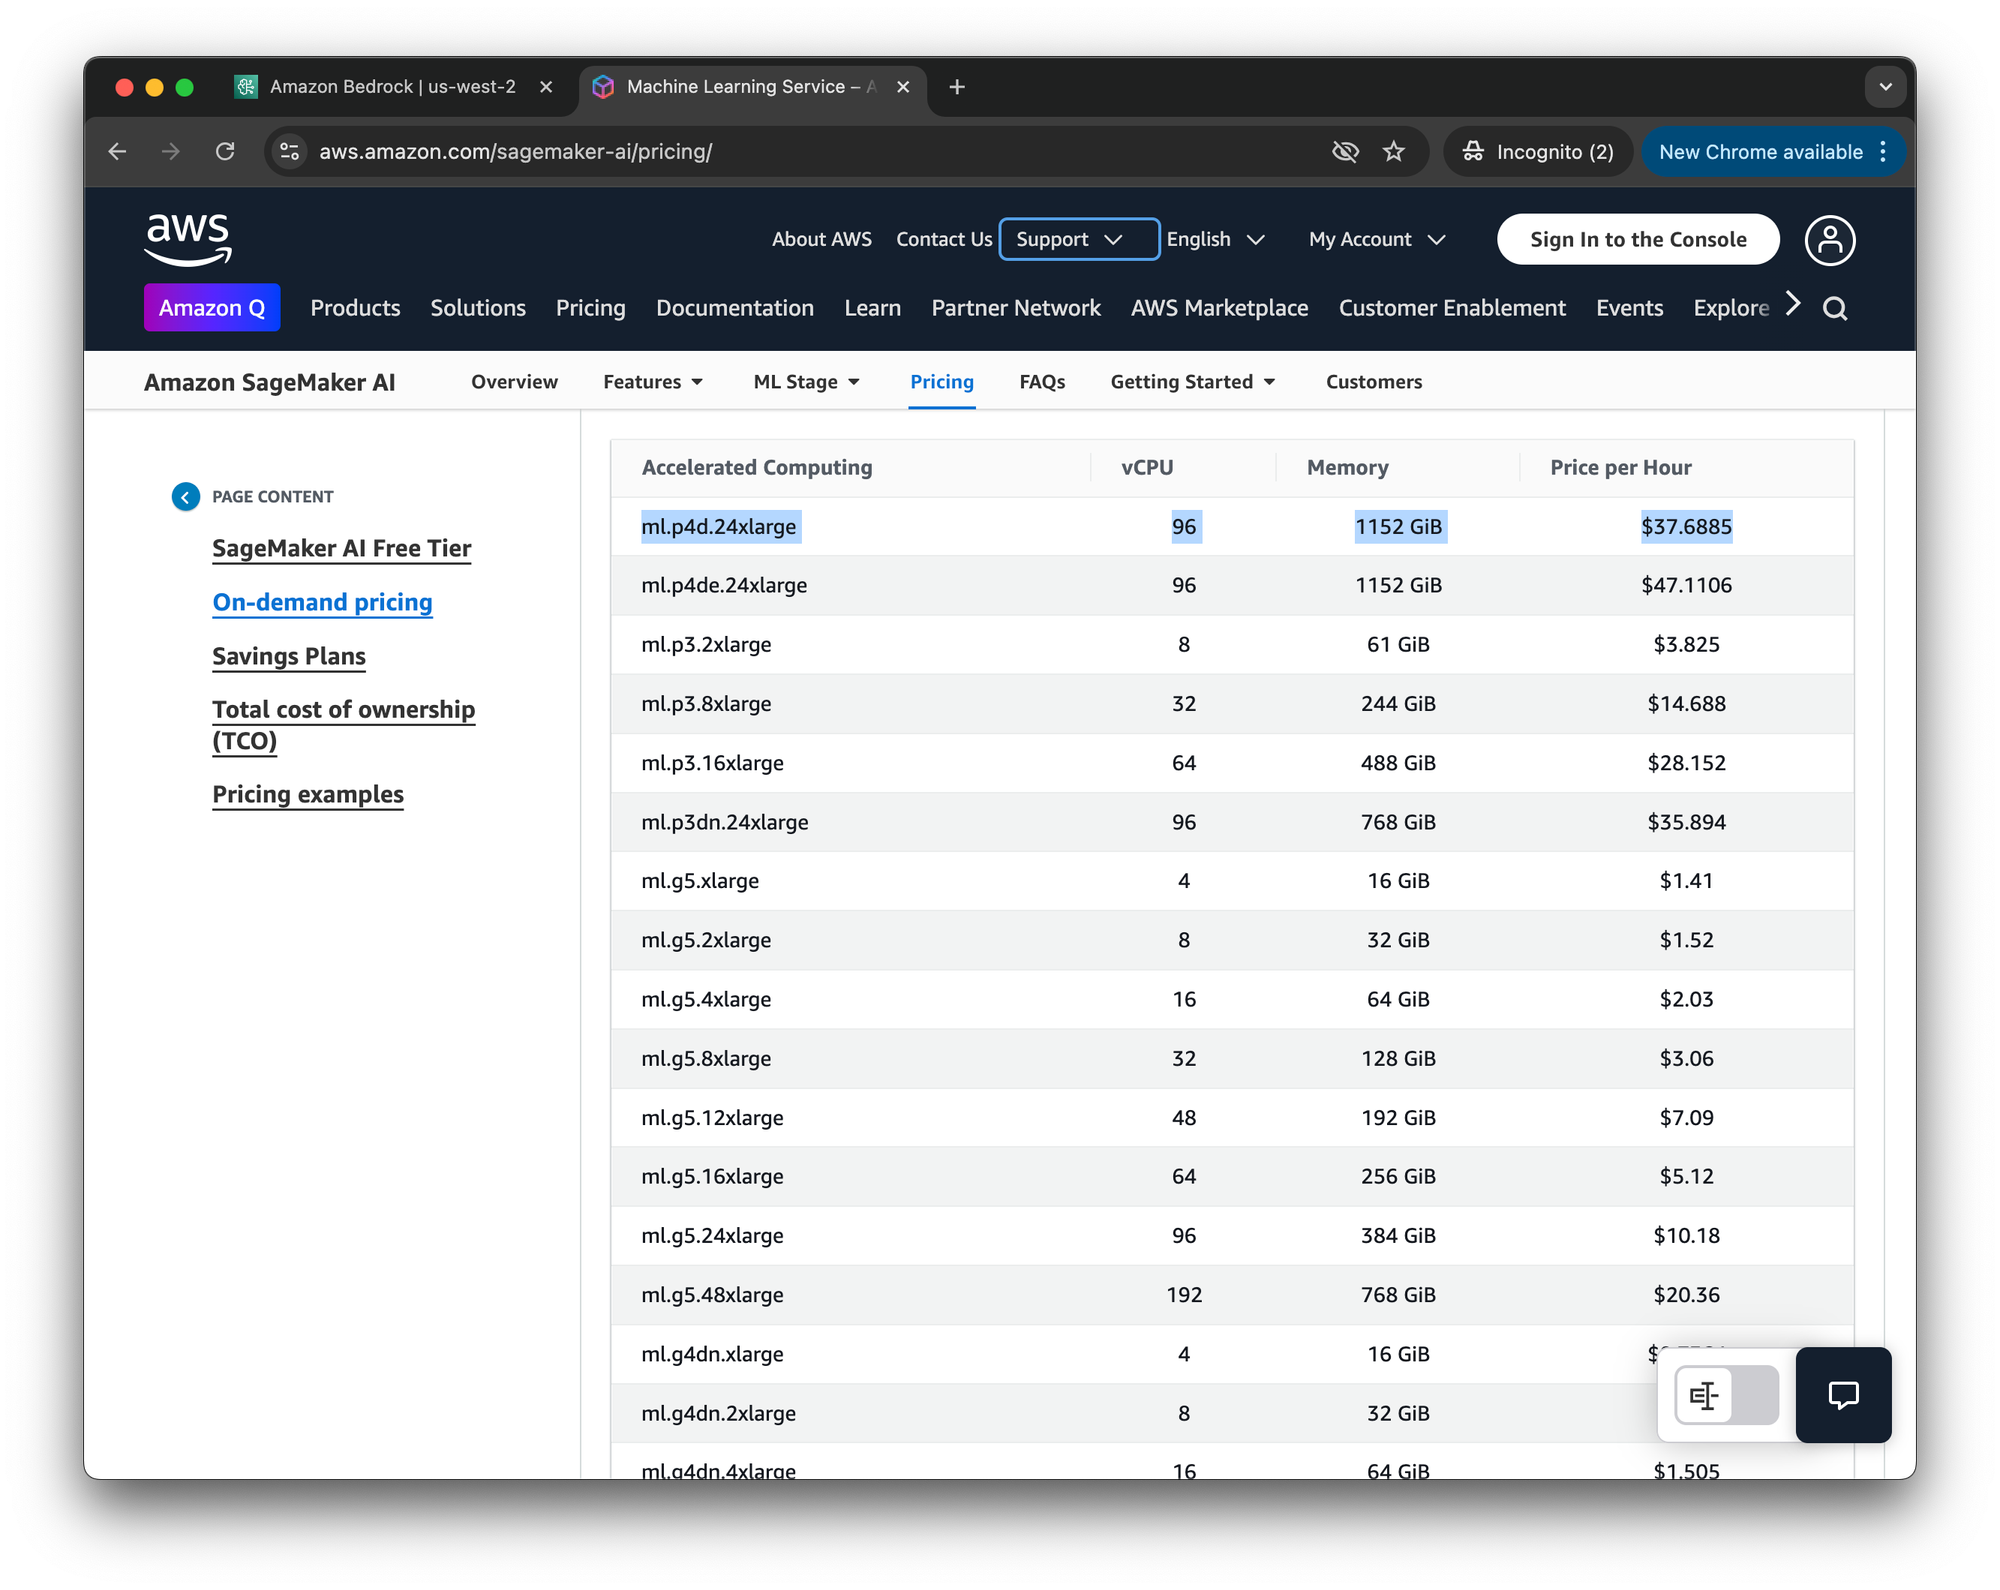Expand the Support dropdown
Image resolution: width=2000 pixels, height=1590 pixels.
(x=1079, y=240)
